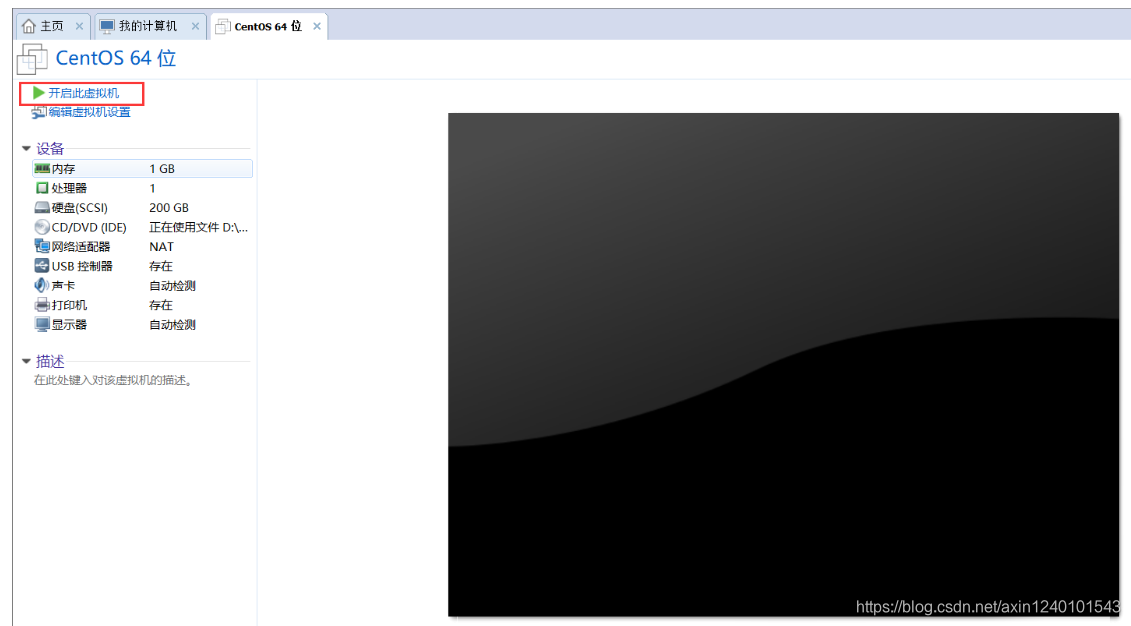Click the 声卡 row label

click(63, 286)
